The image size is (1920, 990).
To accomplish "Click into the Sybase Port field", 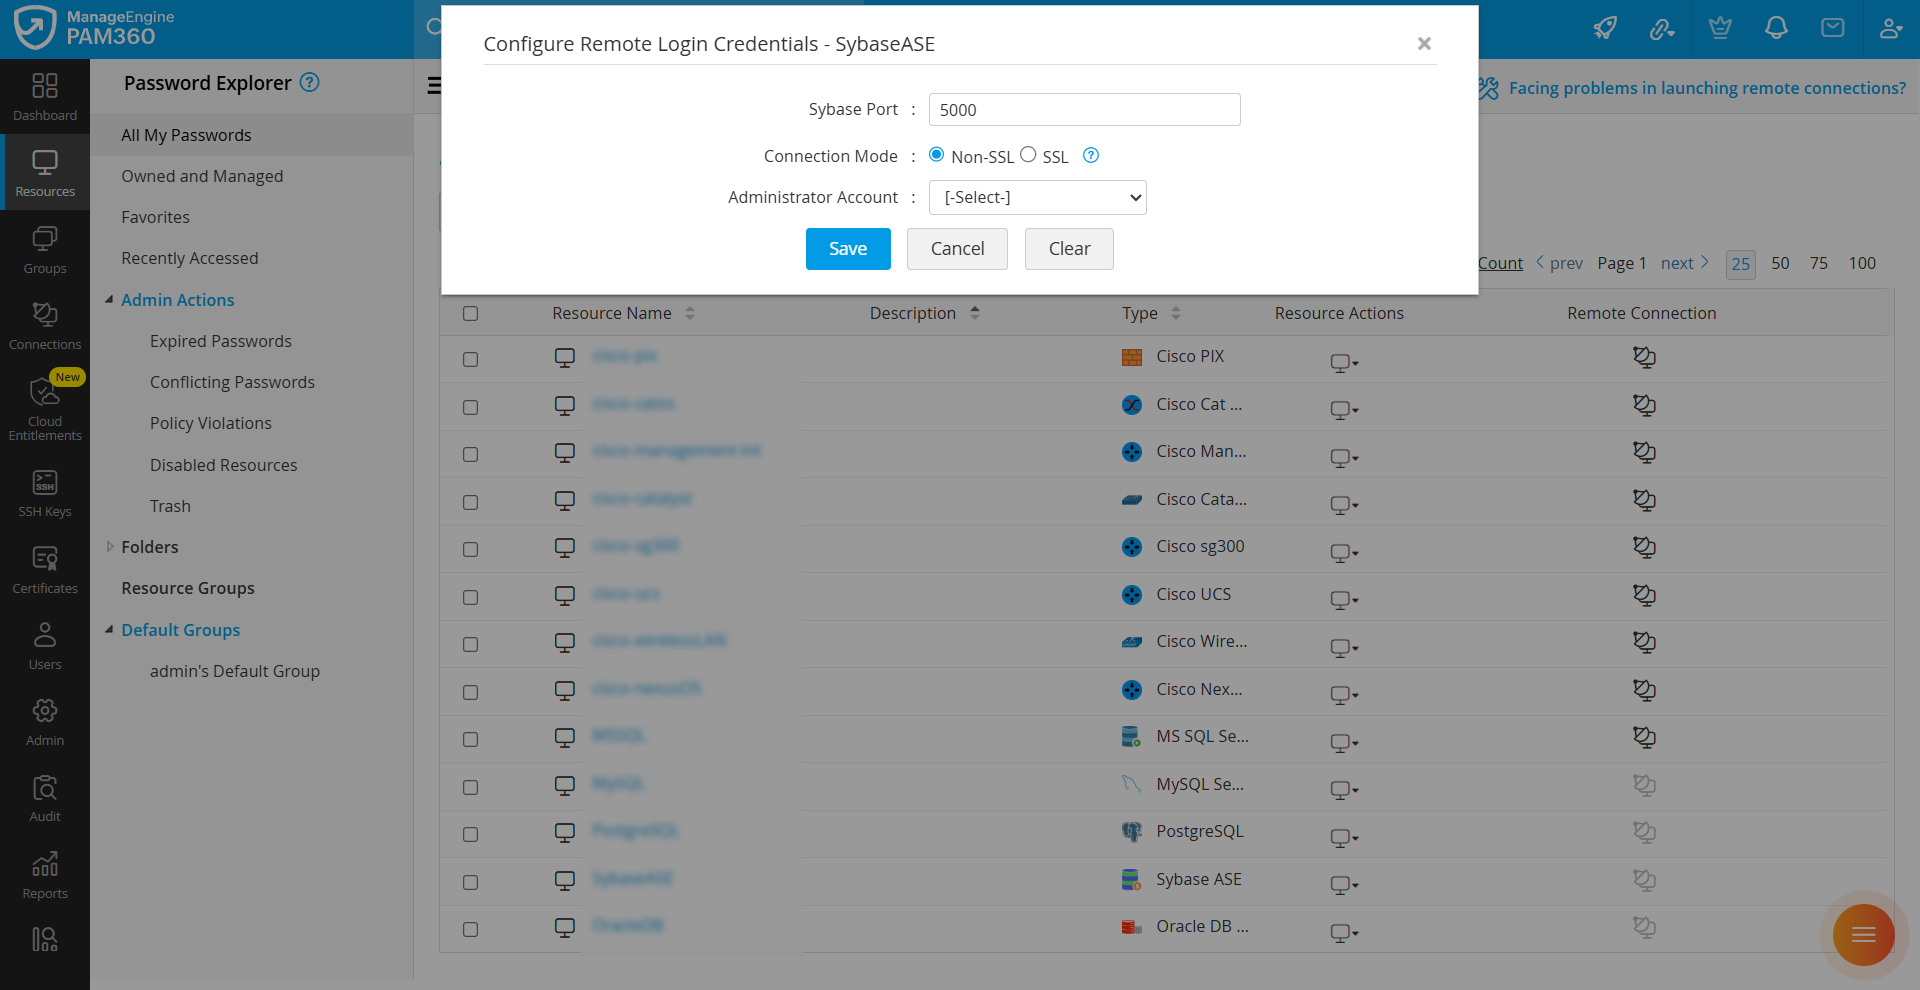I will pos(1084,110).
